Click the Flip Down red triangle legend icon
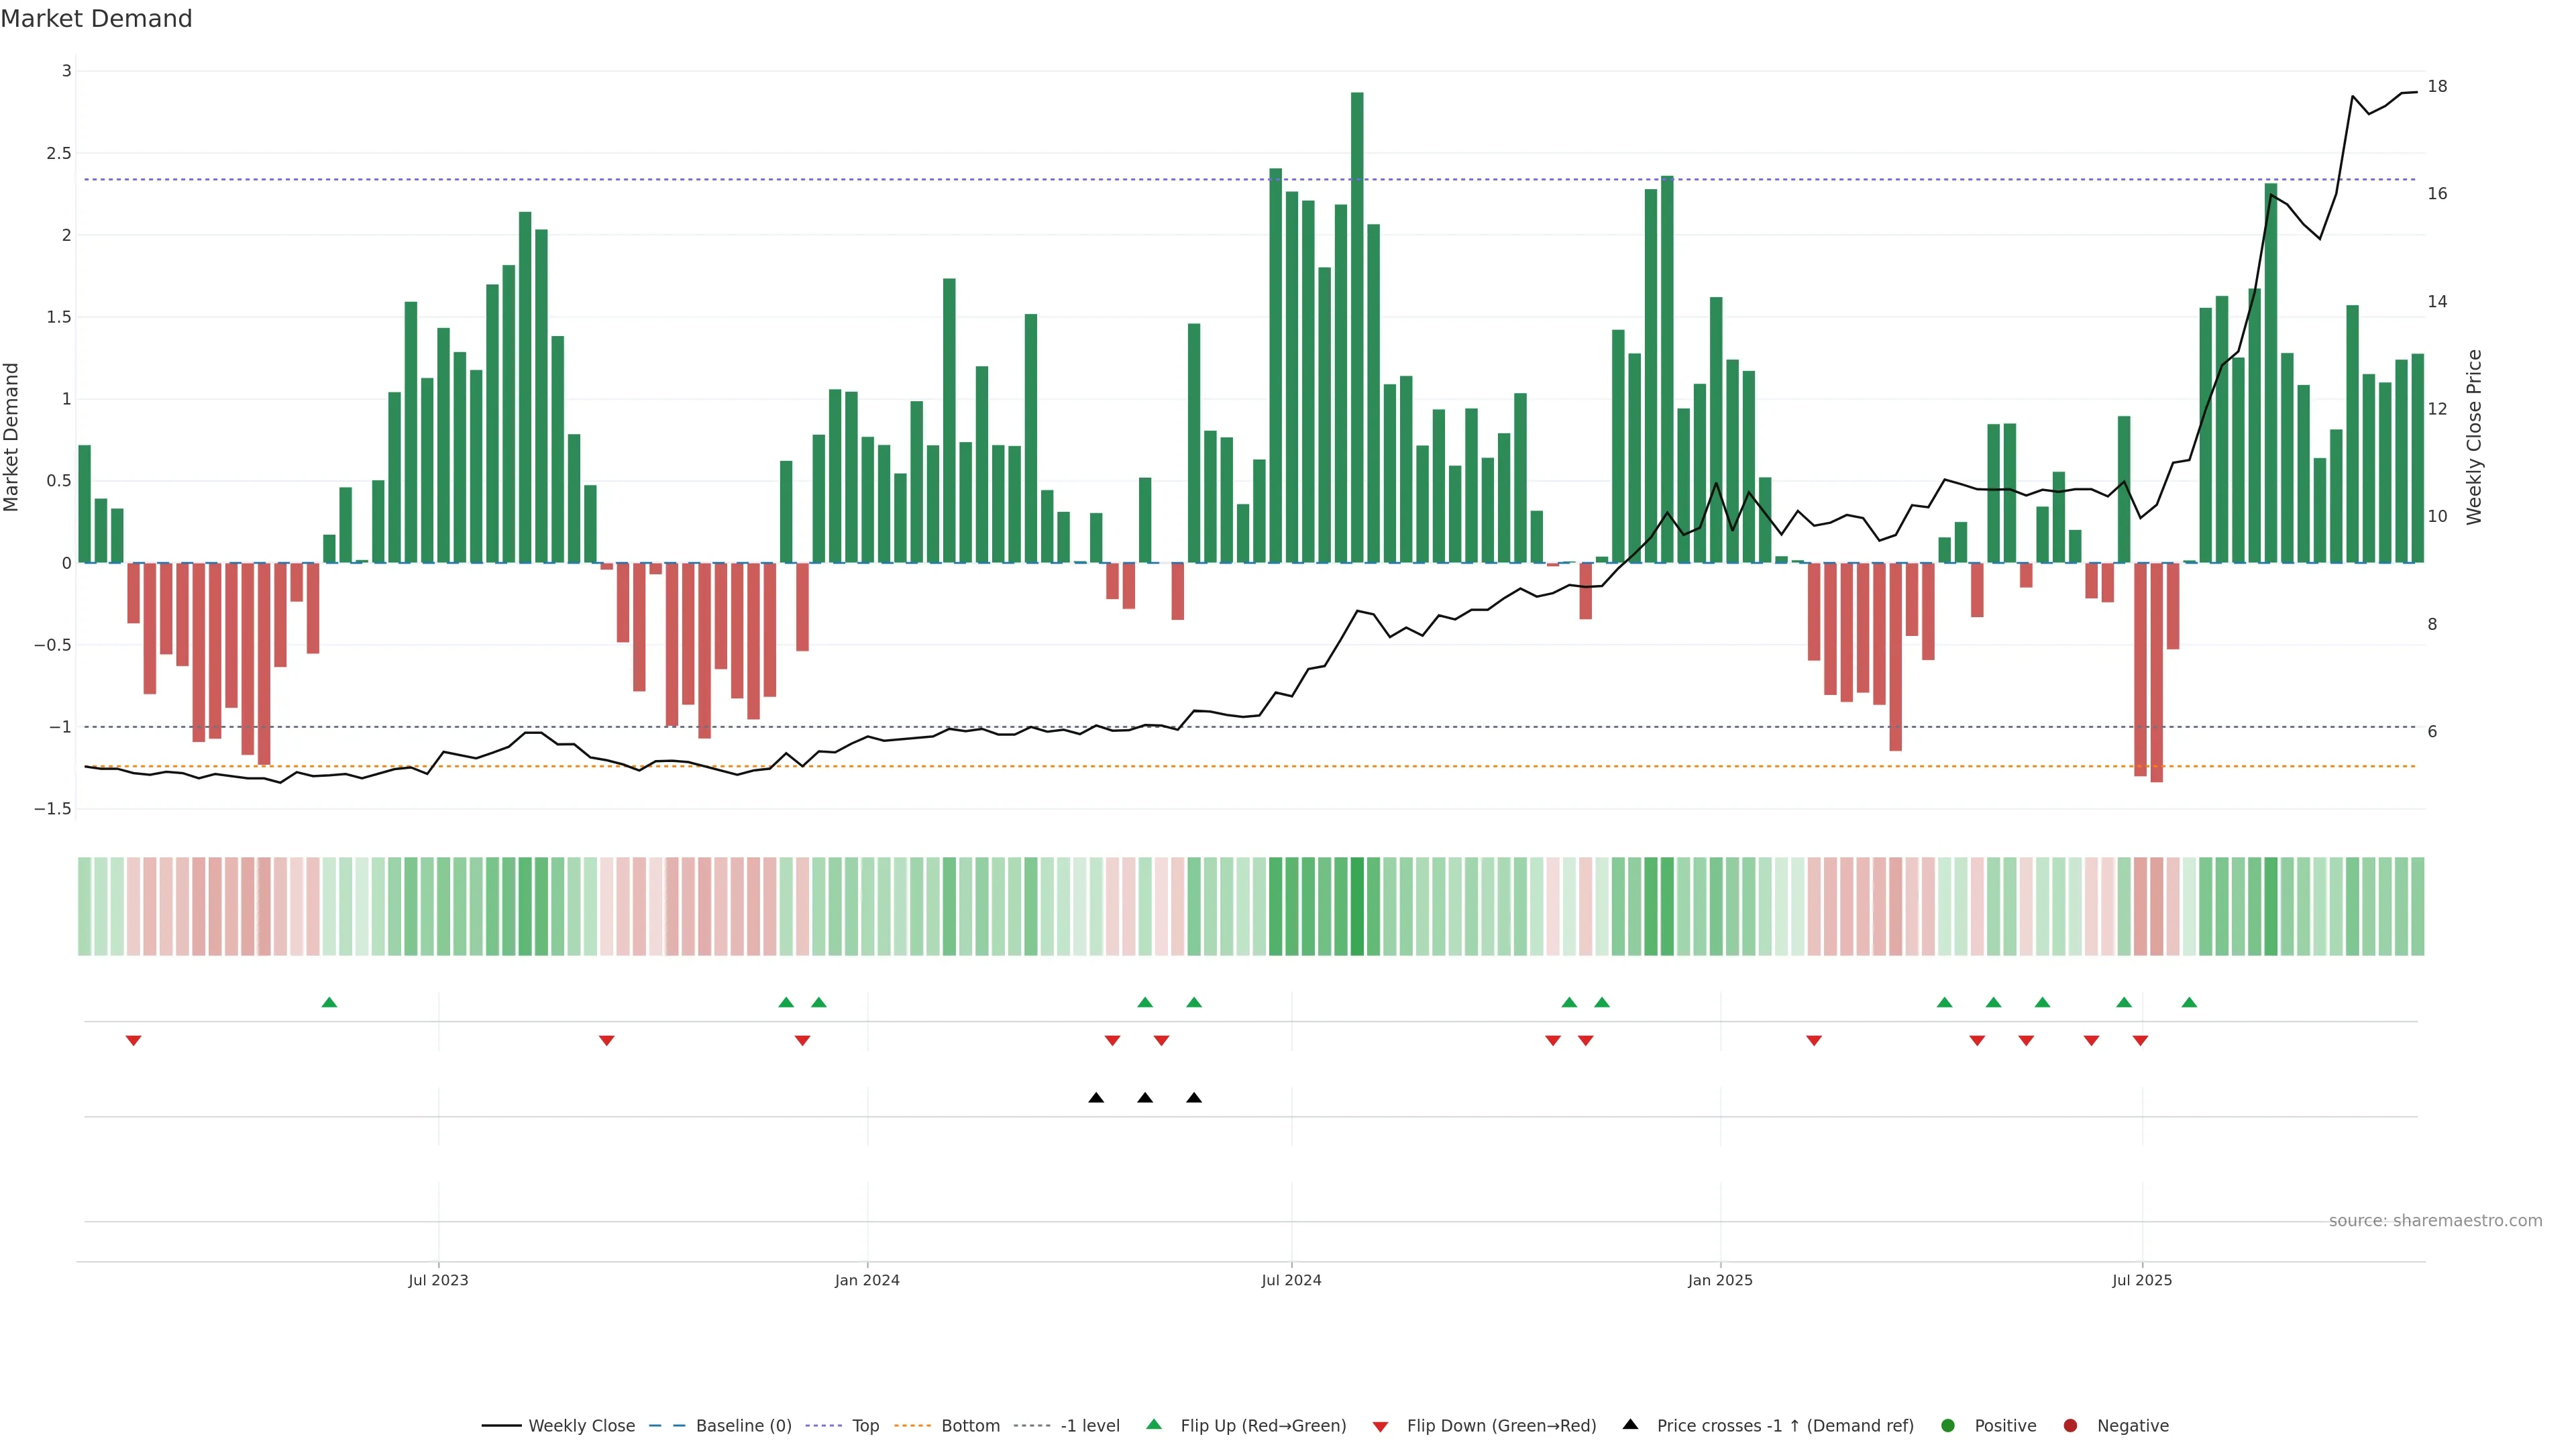Screen dimensions: 2576x1449 (x=1380, y=1426)
